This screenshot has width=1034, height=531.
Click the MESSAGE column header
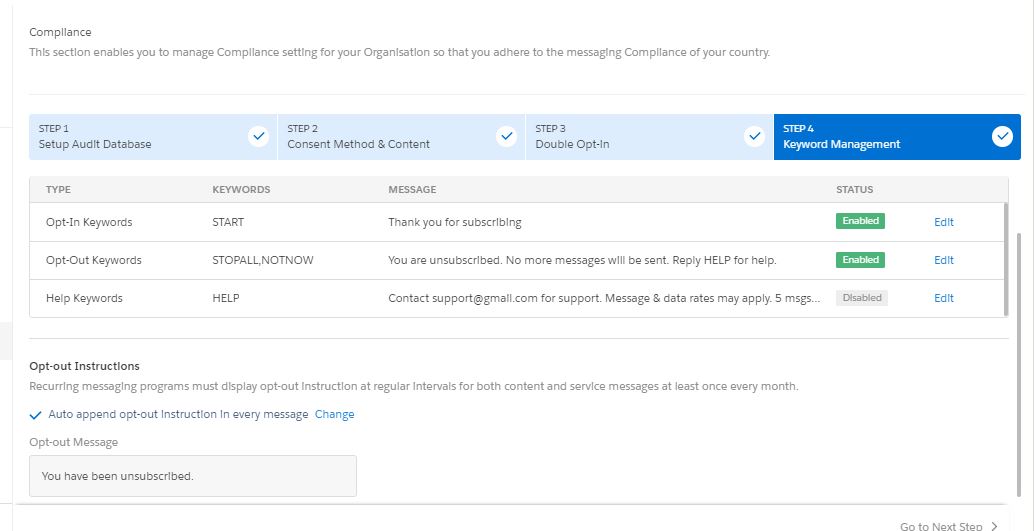pos(412,189)
